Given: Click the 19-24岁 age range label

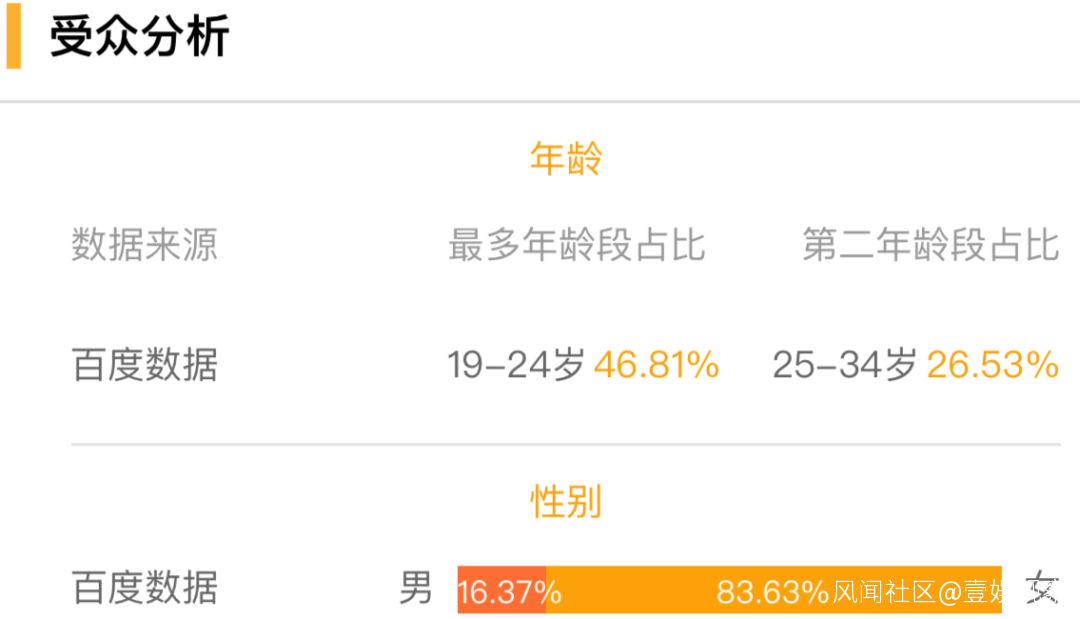Looking at the screenshot, I should point(515,365).
